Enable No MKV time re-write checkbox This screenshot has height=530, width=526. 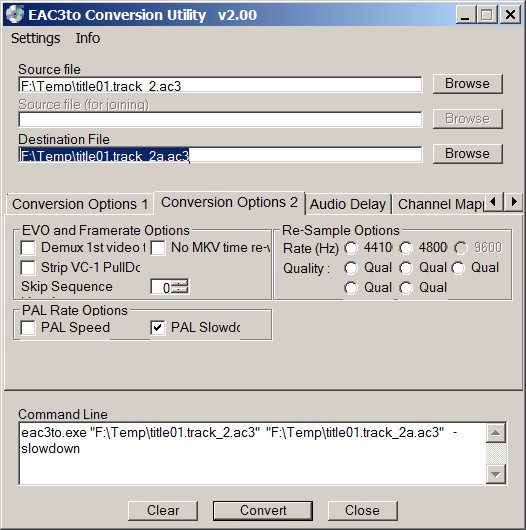tap(158, 248)
